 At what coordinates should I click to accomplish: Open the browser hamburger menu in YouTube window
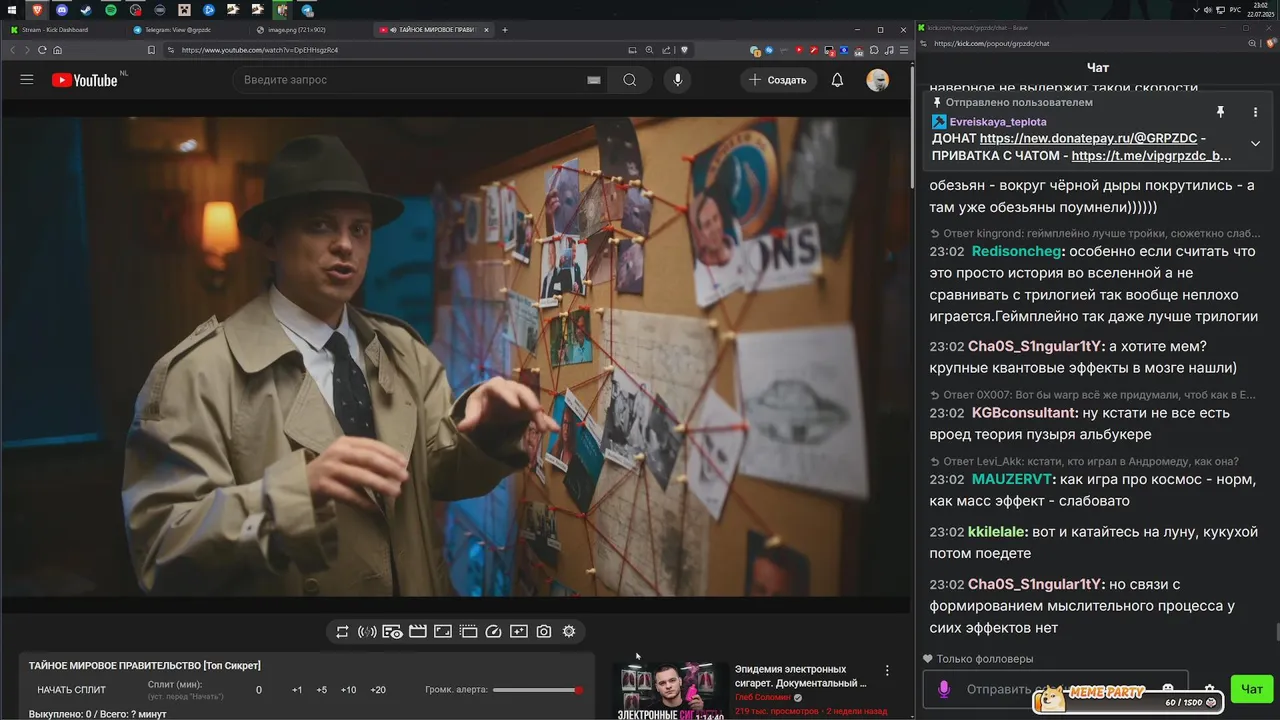click(x=903, y=50)
